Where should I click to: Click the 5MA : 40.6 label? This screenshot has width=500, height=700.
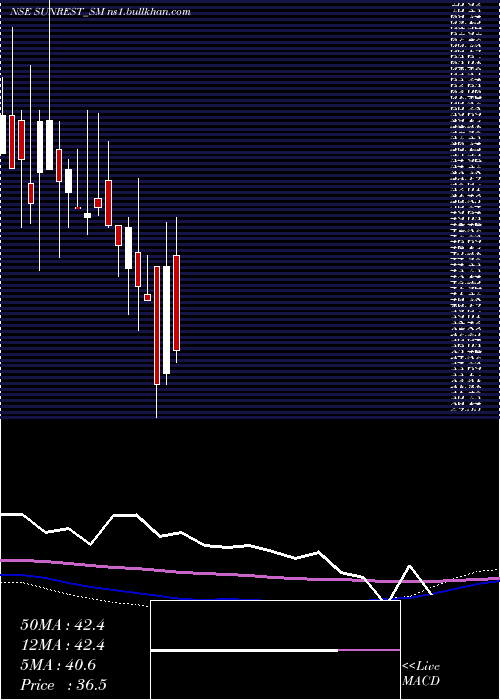click(58, 665)
